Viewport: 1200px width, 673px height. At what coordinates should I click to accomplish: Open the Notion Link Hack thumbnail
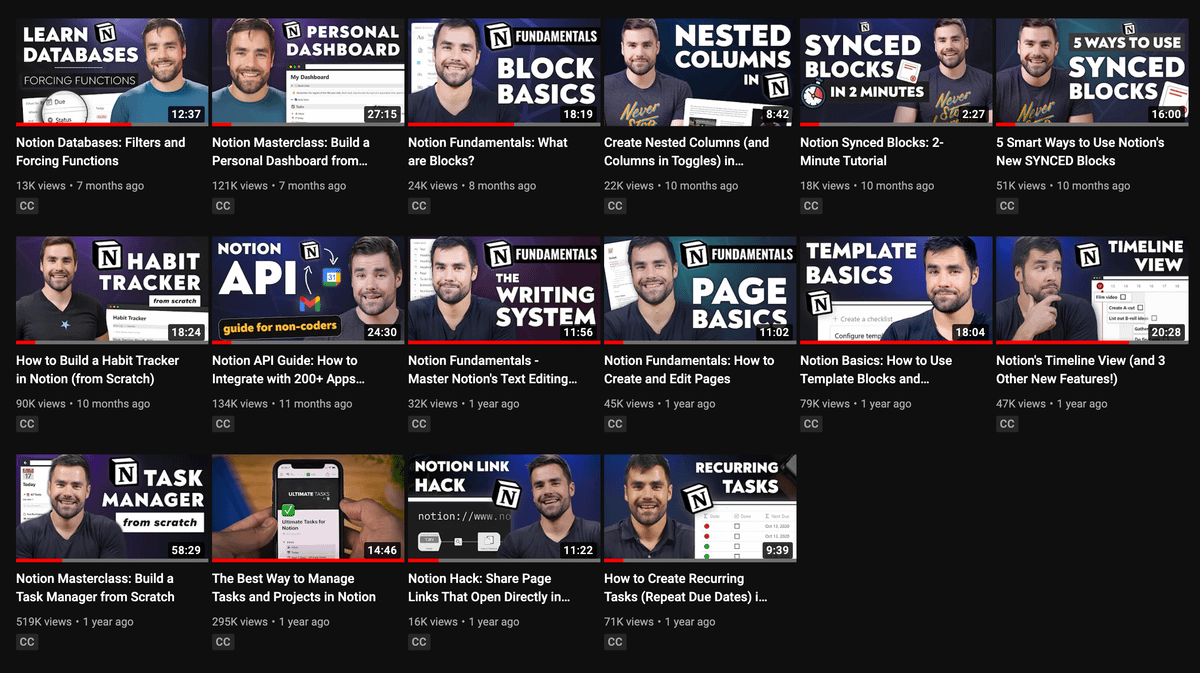504,508
